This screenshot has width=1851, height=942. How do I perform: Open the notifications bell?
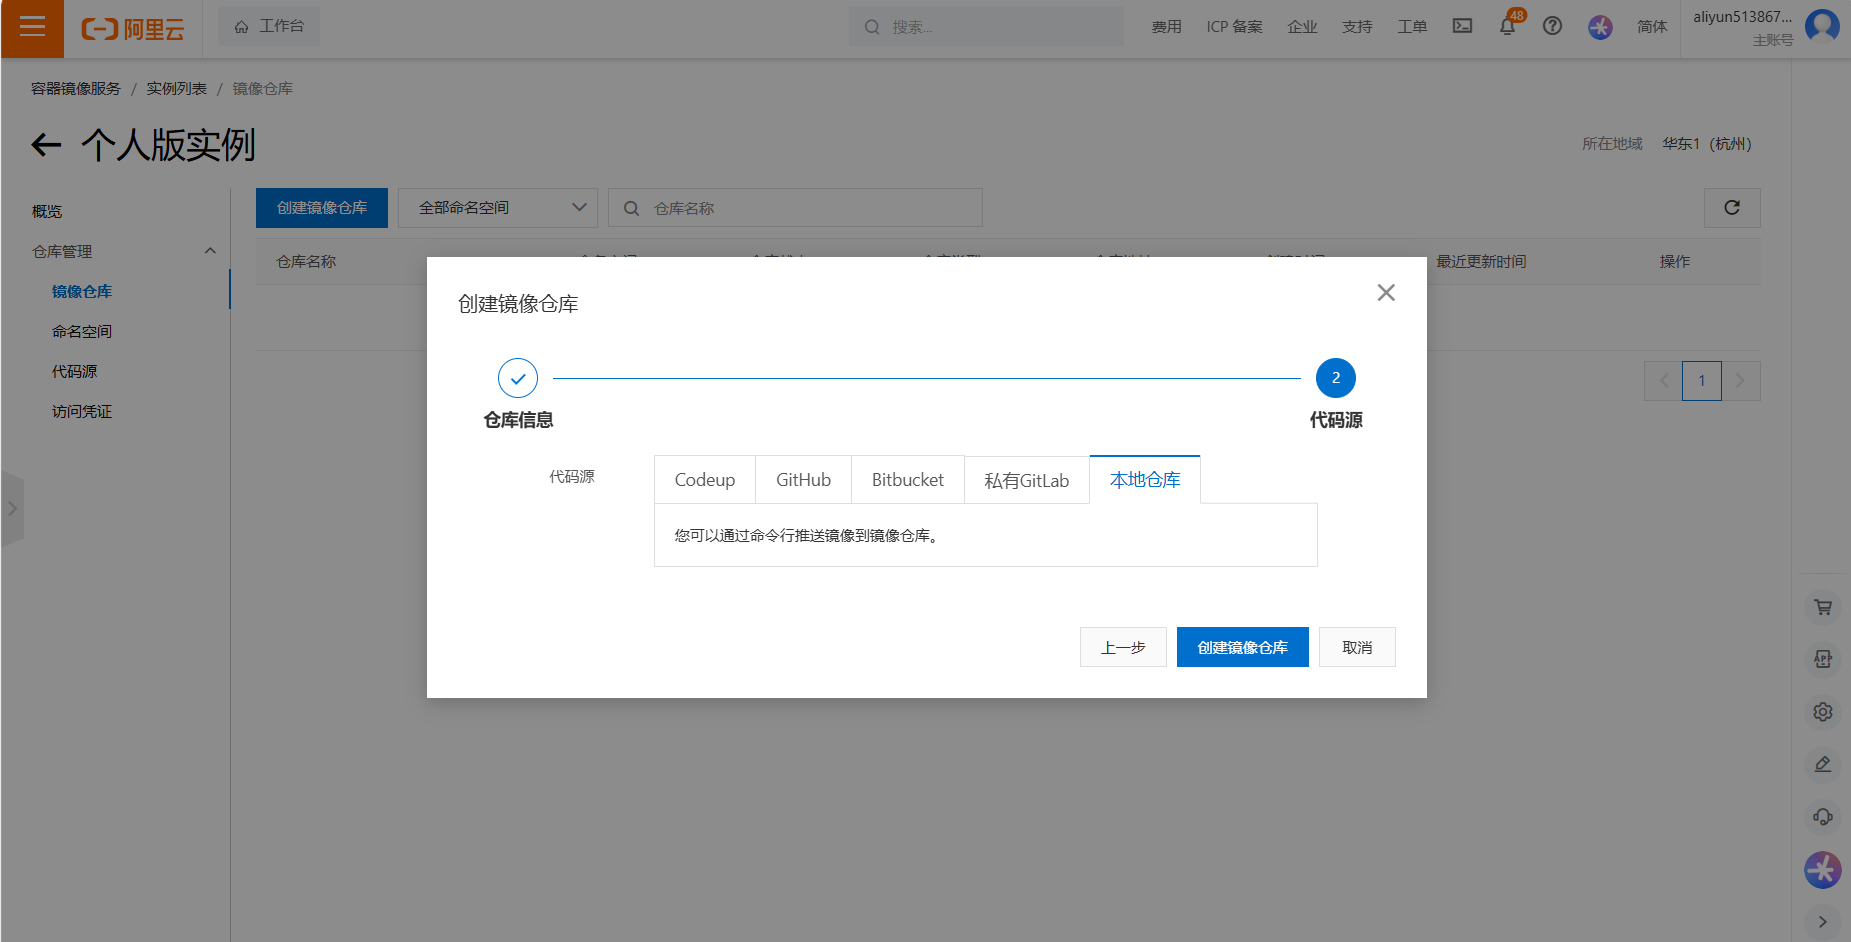[x=1507, y=27]
